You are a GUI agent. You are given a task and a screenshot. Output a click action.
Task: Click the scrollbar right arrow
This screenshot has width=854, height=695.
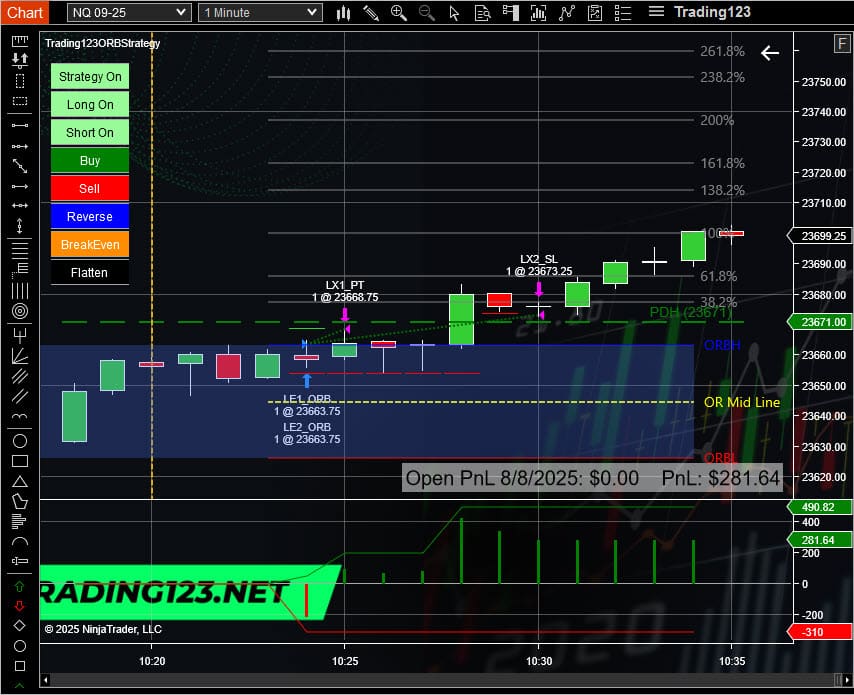(x=847, y=680)
